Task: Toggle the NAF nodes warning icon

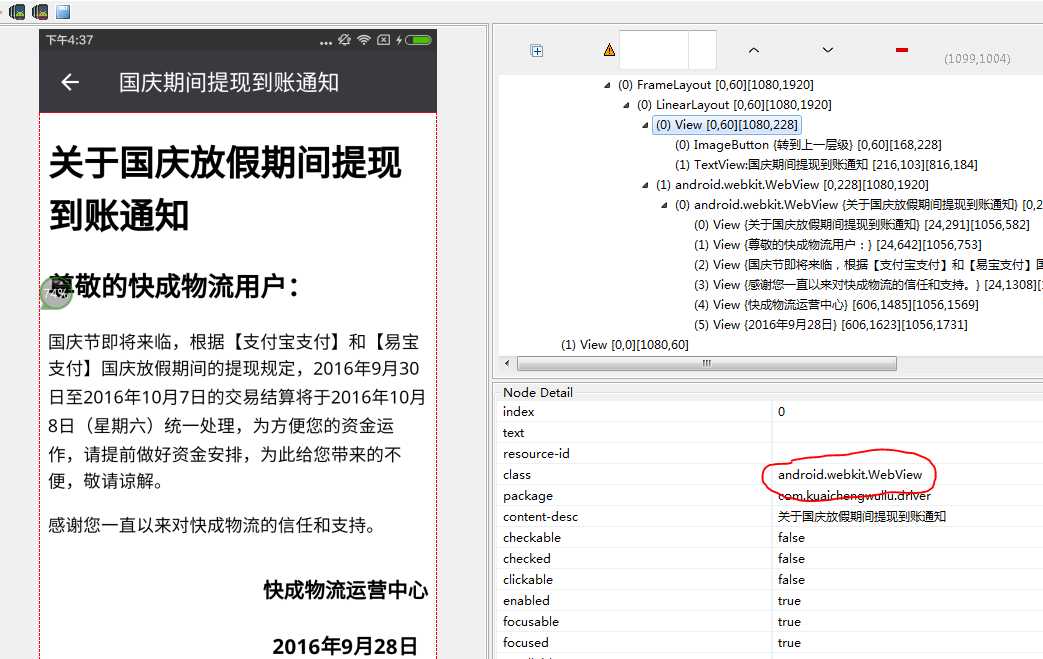Action: click(x=609, y=50)
